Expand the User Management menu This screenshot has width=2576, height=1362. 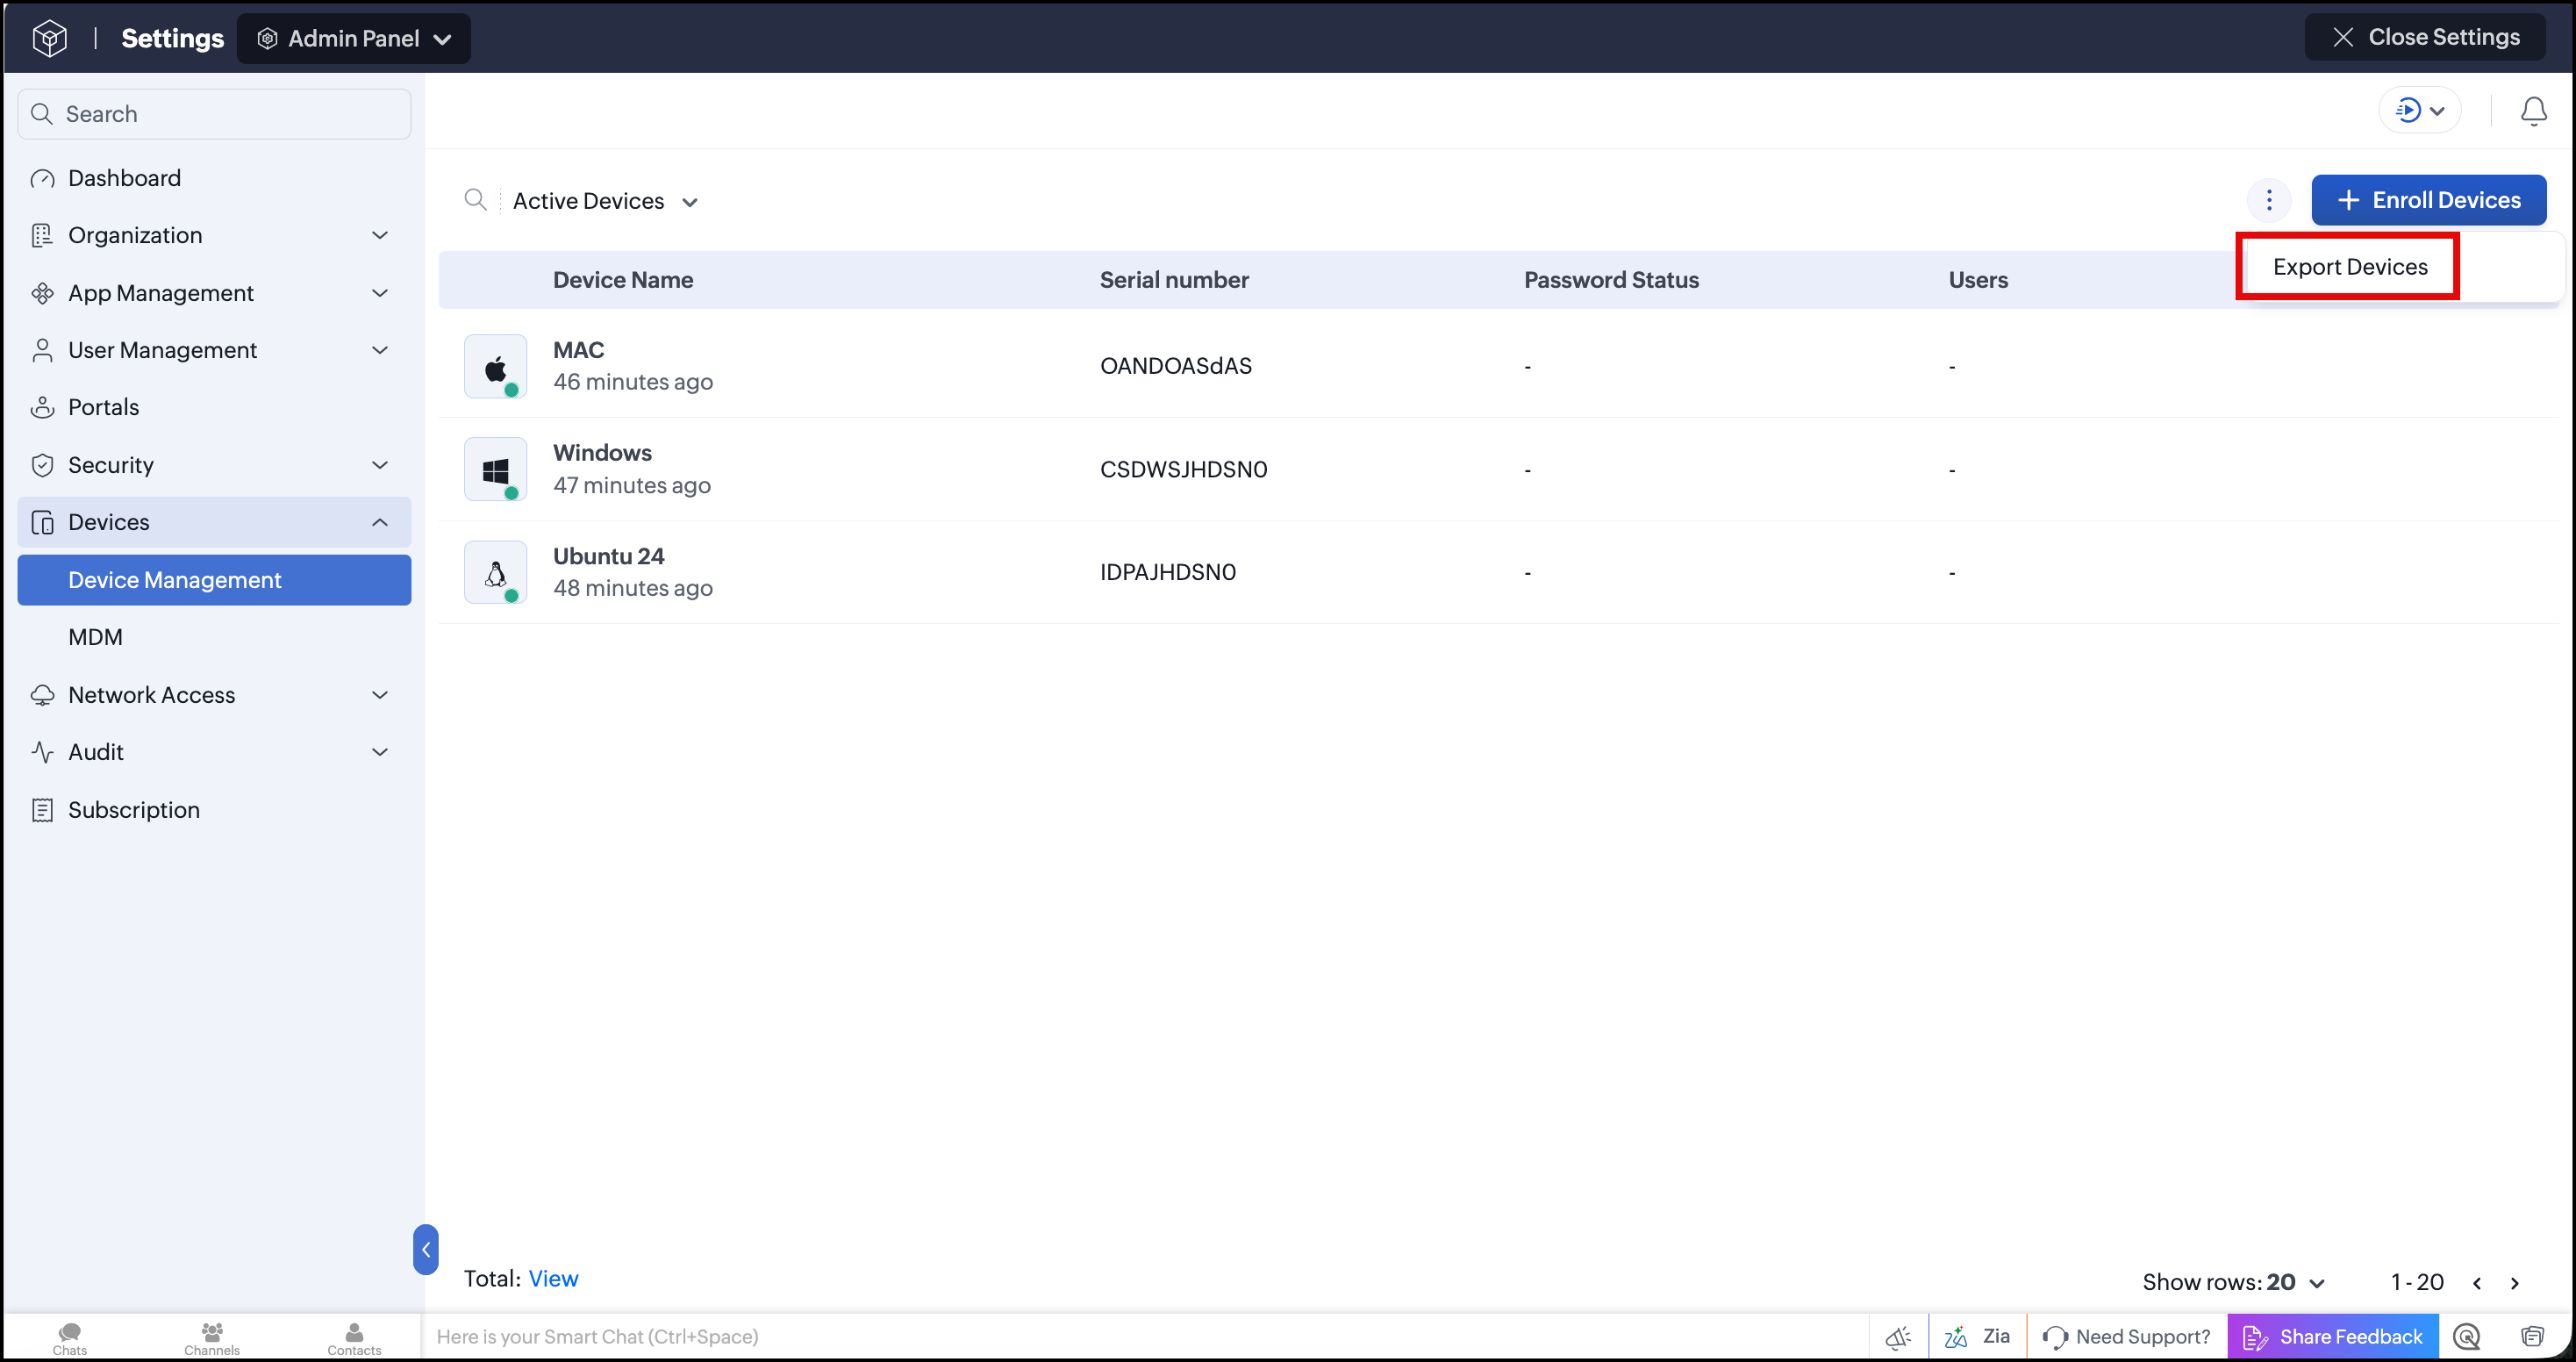pos(214,350)
